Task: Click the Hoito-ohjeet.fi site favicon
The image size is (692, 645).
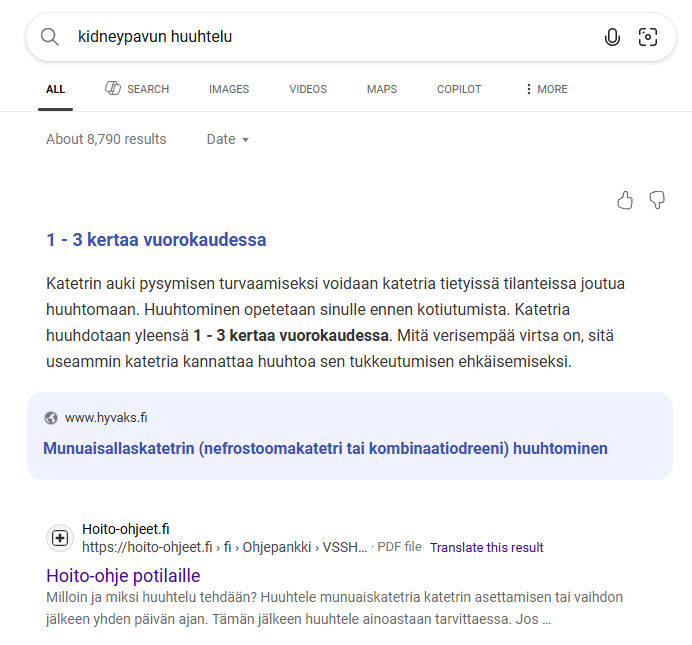Action: pyautogui.click(x=60, y=538)
